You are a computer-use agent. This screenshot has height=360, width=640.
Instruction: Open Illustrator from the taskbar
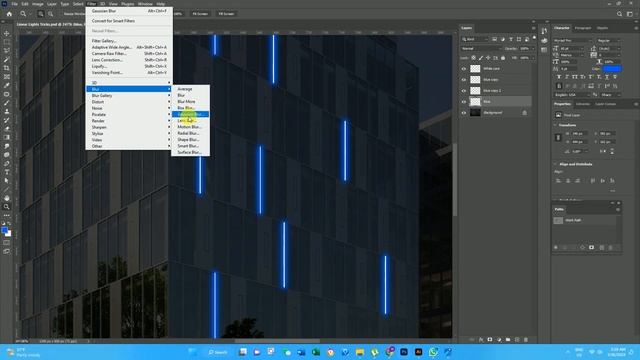[x=418, y=352]
